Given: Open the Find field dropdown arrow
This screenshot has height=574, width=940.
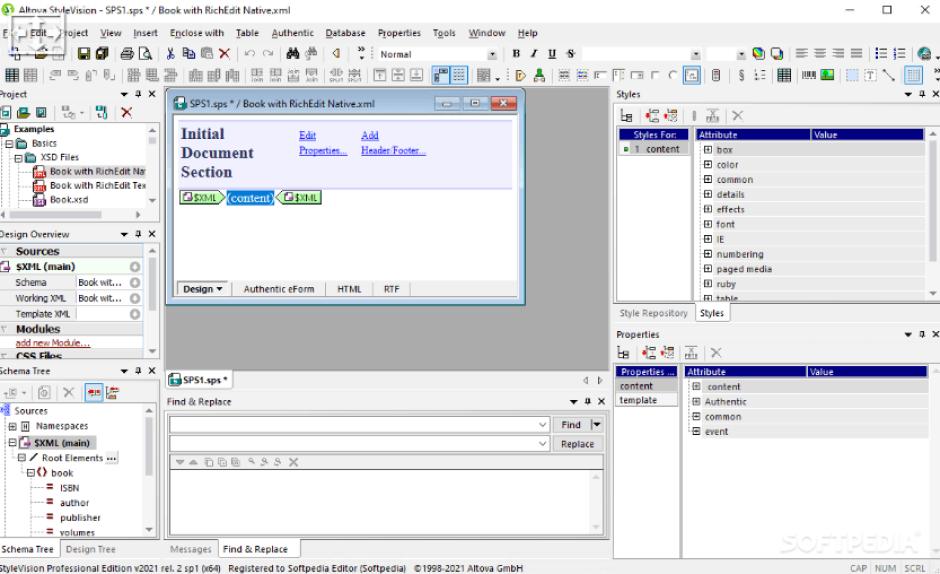Looking at the screenshot, I should (543, 425).
